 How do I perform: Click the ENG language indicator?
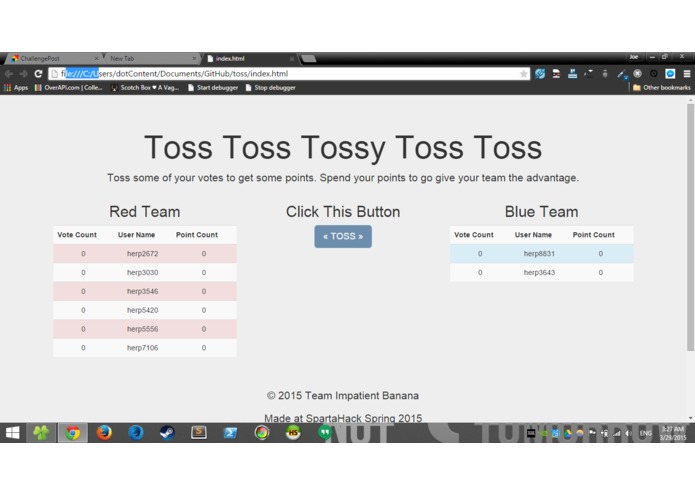[645, 433]
